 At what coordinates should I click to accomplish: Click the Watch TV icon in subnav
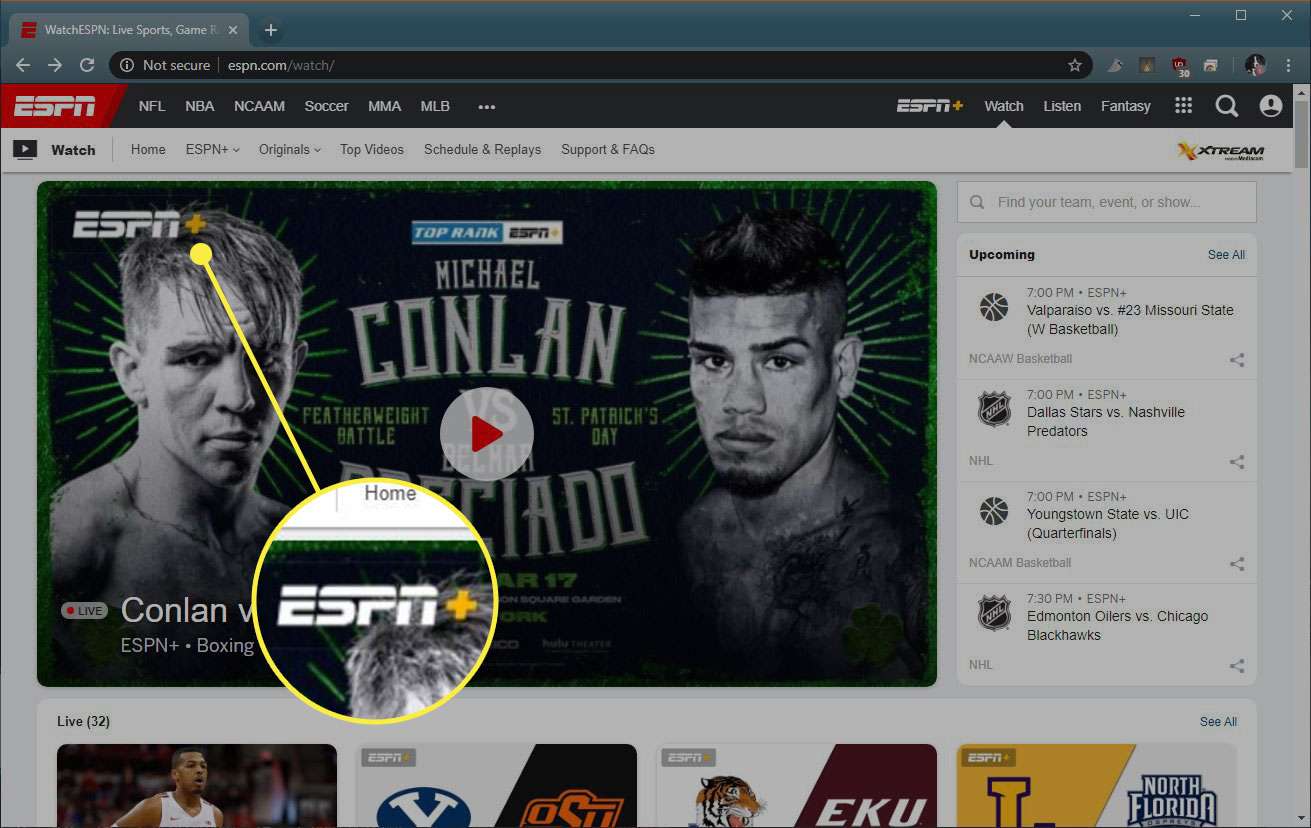25,150
